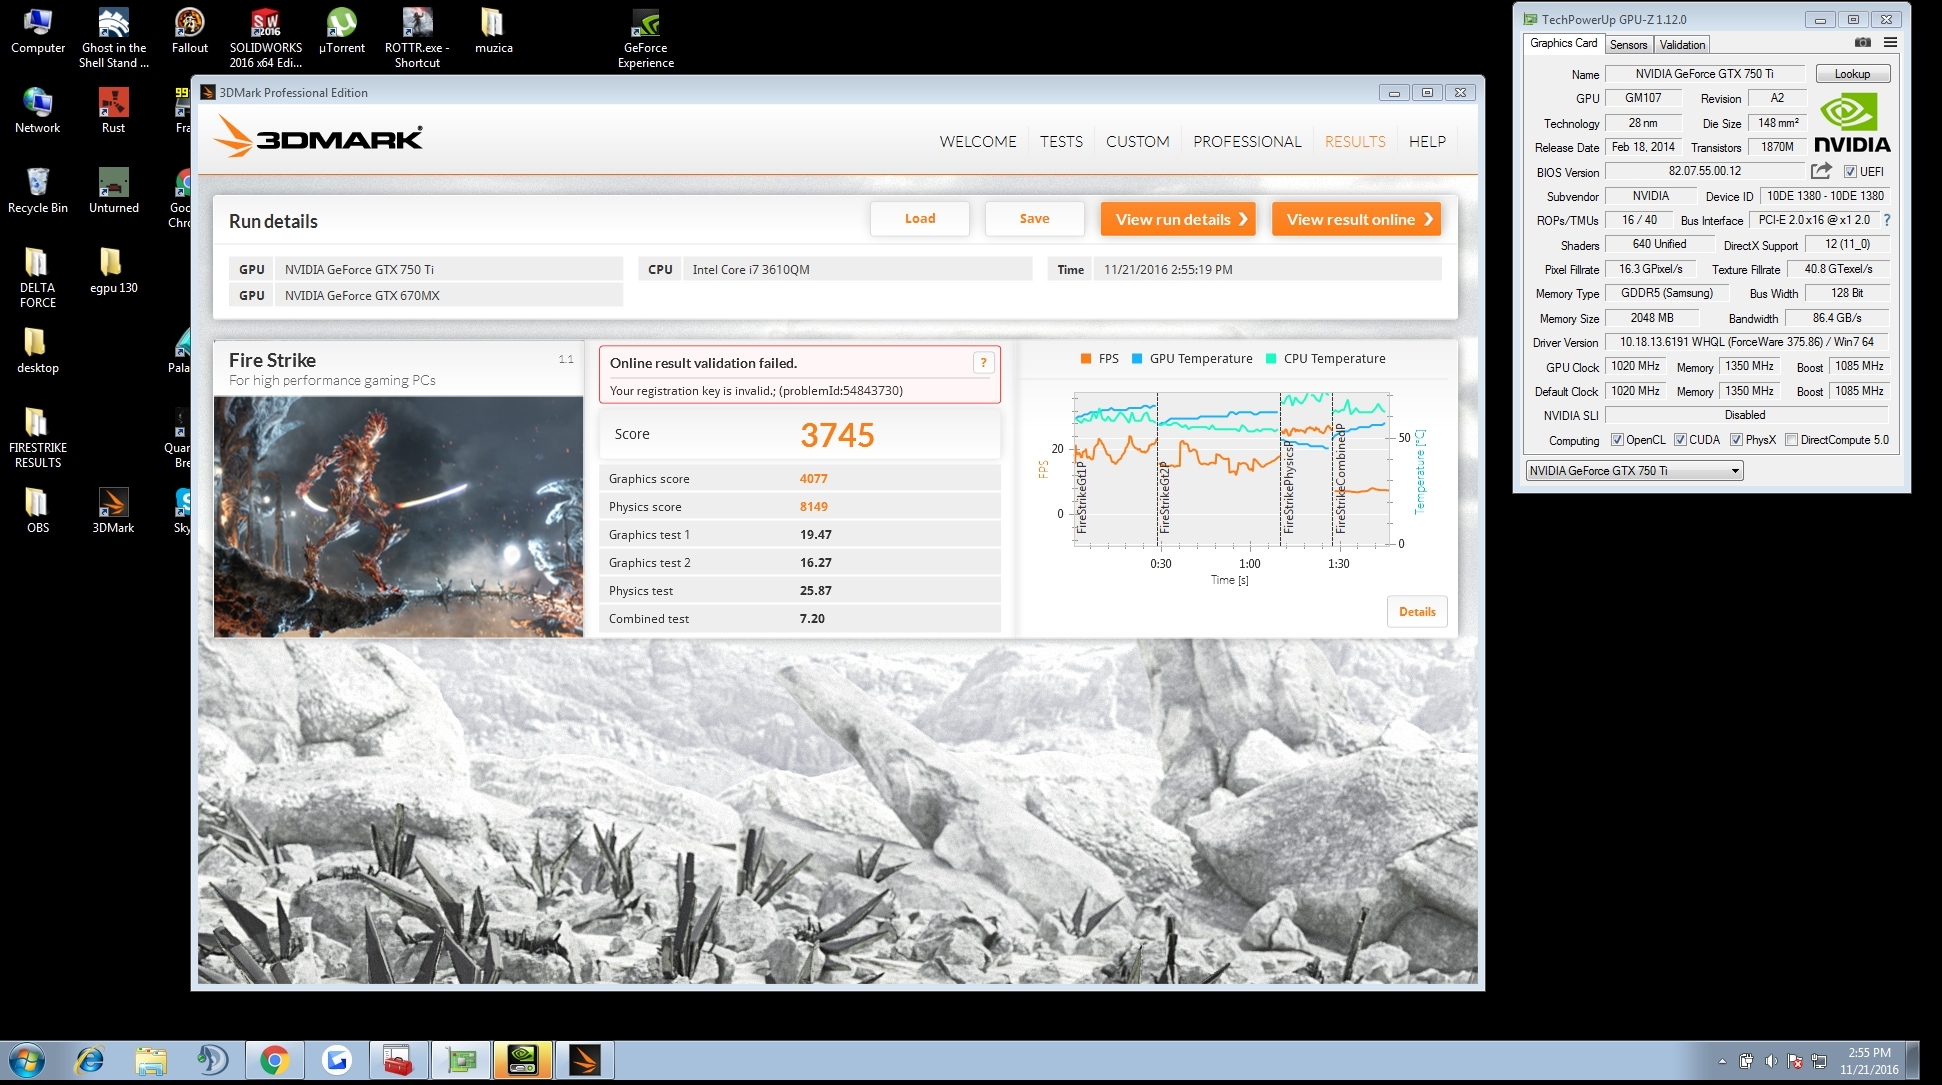This screenshot has height=1085, width=1942.
Task: Open the HELP menu in 3DMark
Action: [1427, 142]
